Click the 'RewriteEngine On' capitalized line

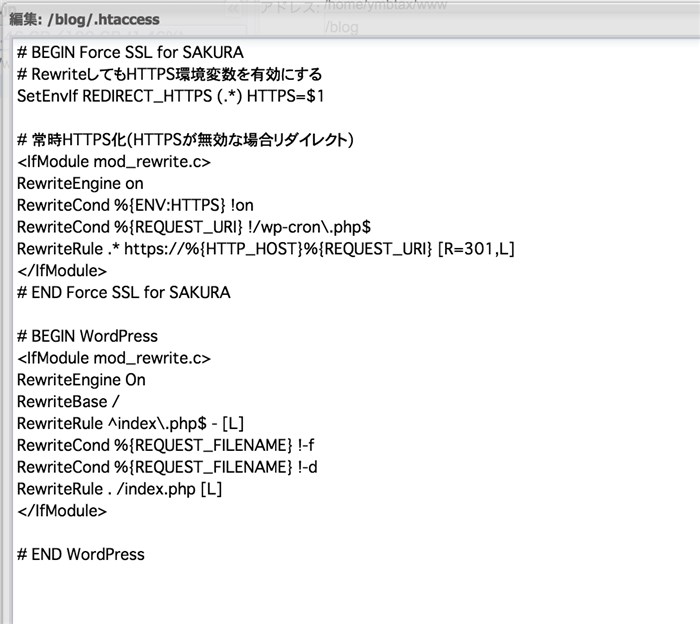tap(81, 380)
